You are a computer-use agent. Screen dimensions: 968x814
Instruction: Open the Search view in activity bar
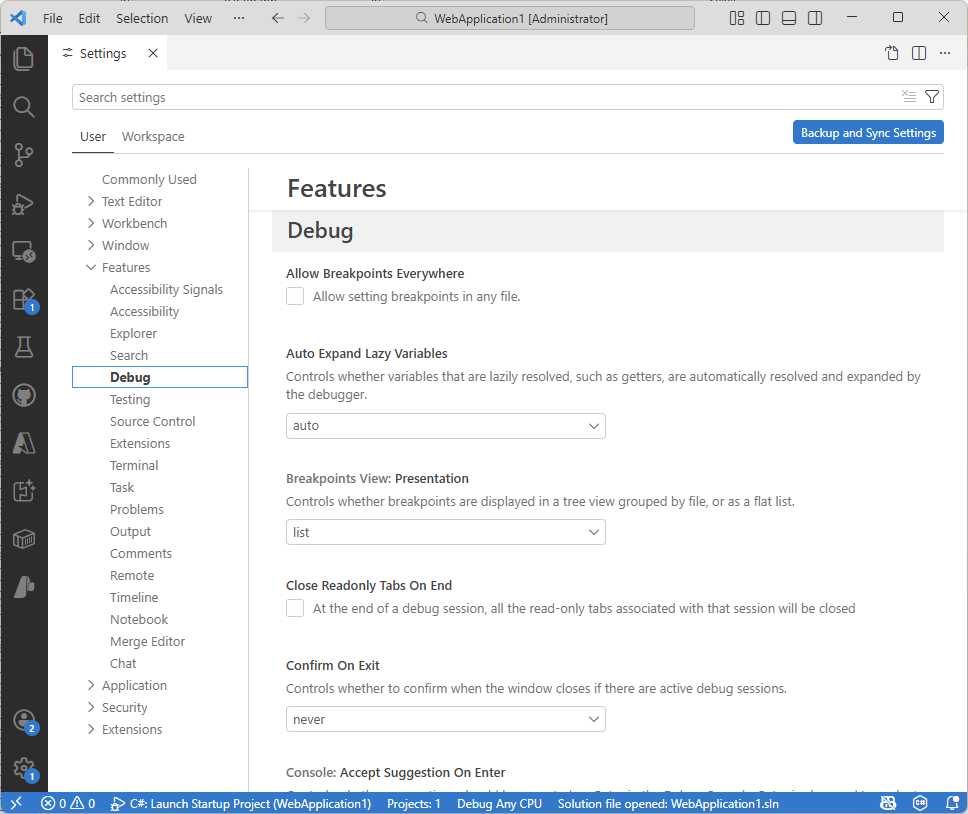tap(23, 107)
